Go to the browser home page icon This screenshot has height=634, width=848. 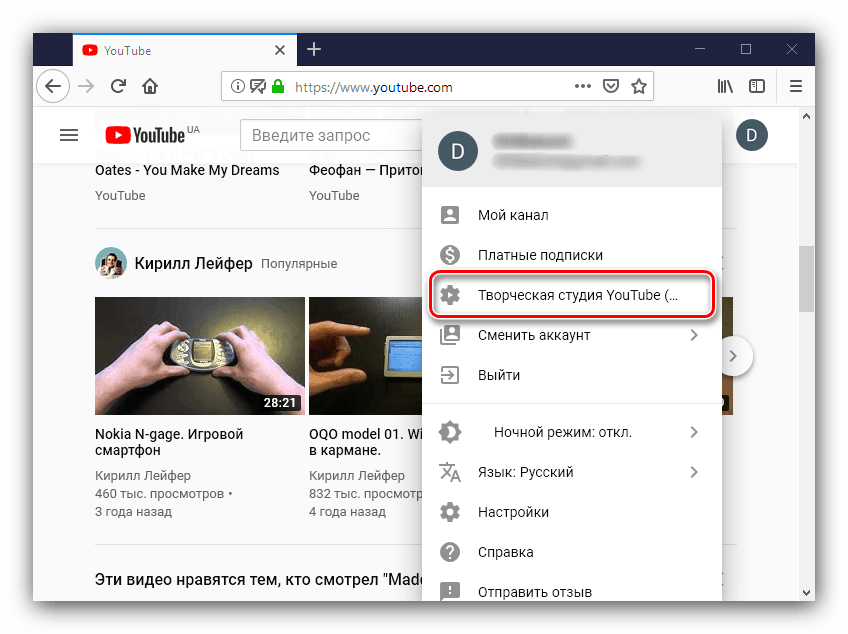coord(150,86)
